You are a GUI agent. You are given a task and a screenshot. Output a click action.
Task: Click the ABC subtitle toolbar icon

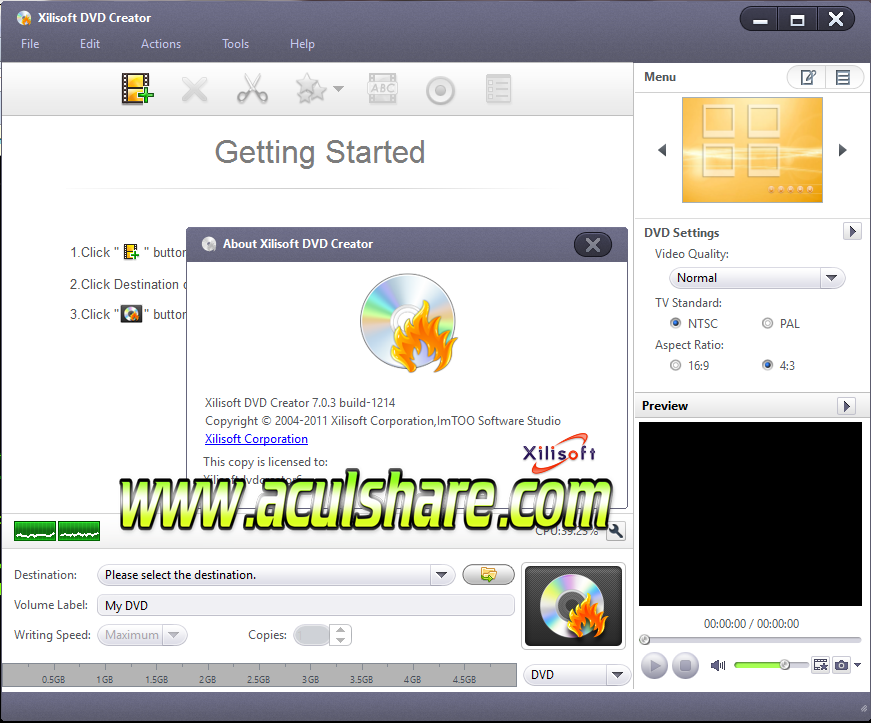[x=383, y=89]
